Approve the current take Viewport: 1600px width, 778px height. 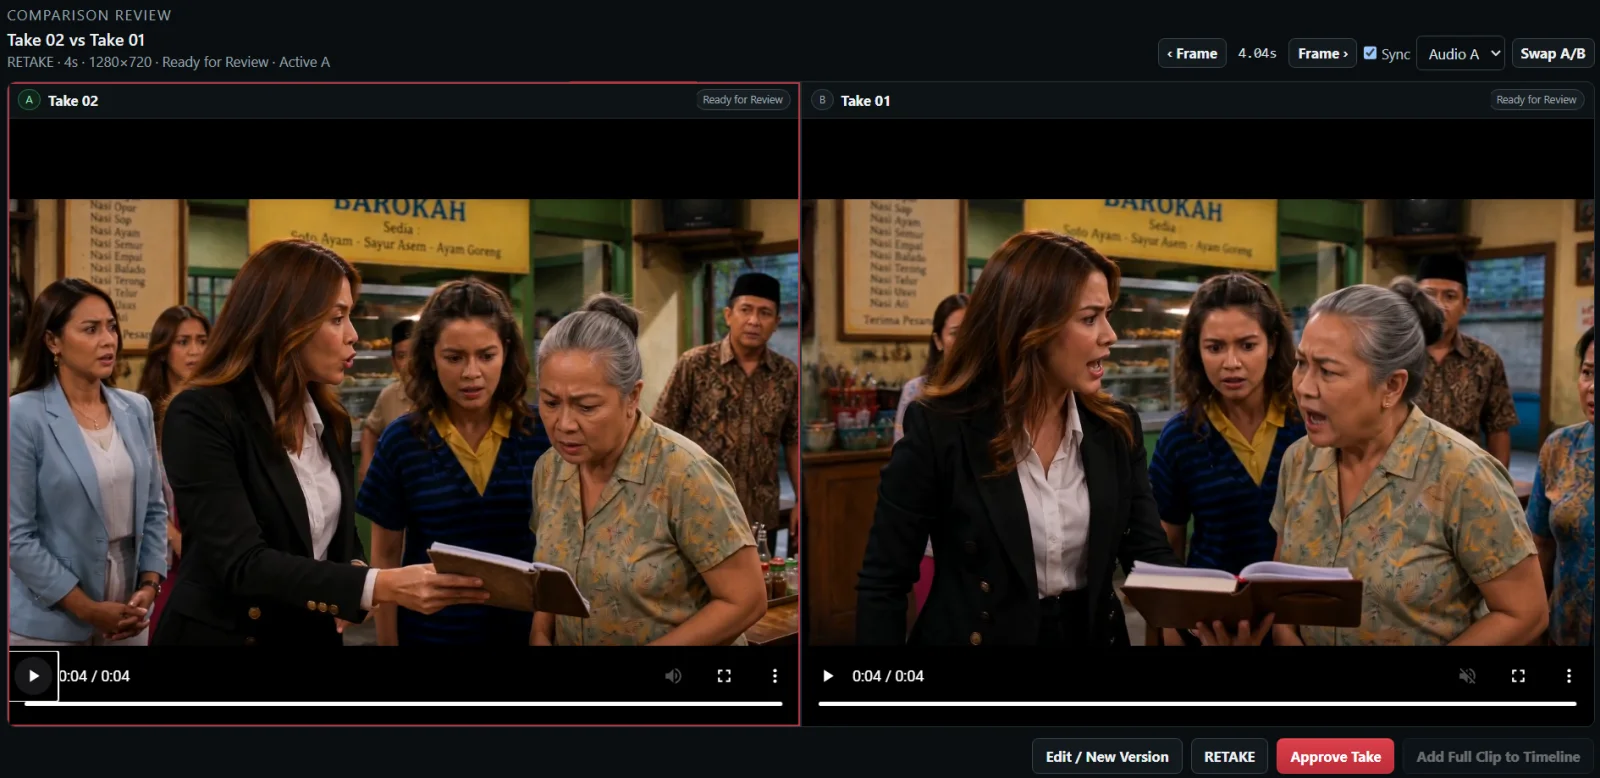1335,757
